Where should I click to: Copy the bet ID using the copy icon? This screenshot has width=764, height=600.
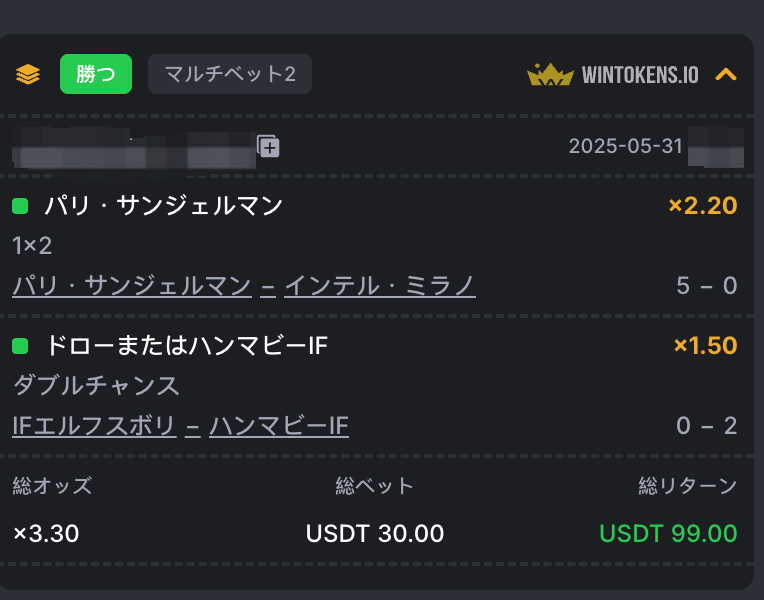pos(268,146)
